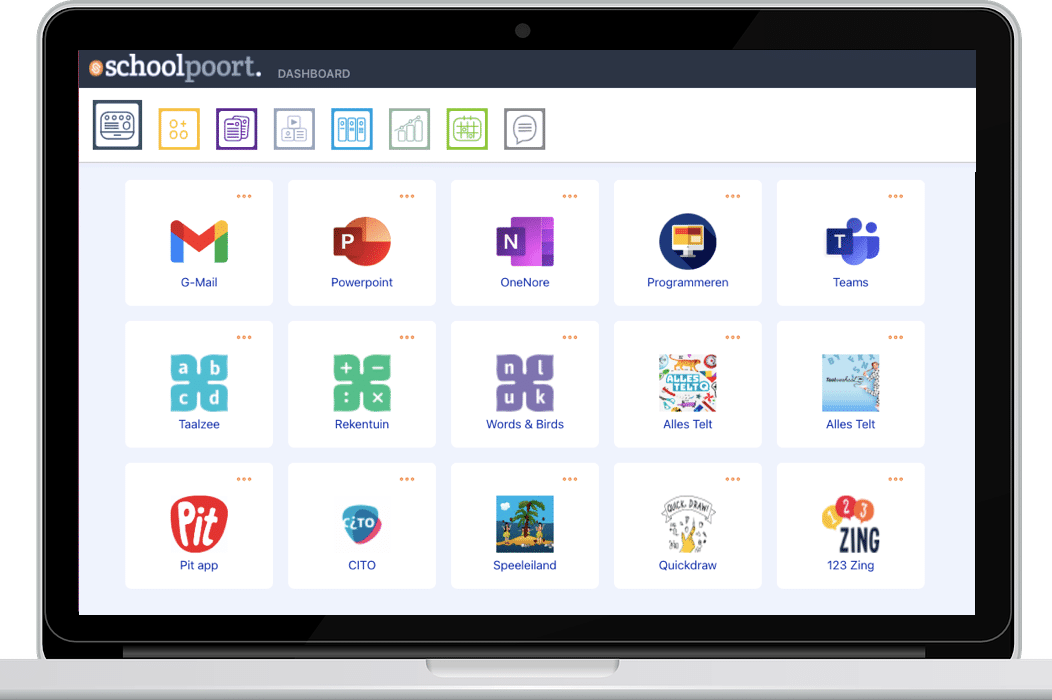Select the bar chart statistics toolbar icon

tap(409, 129)
